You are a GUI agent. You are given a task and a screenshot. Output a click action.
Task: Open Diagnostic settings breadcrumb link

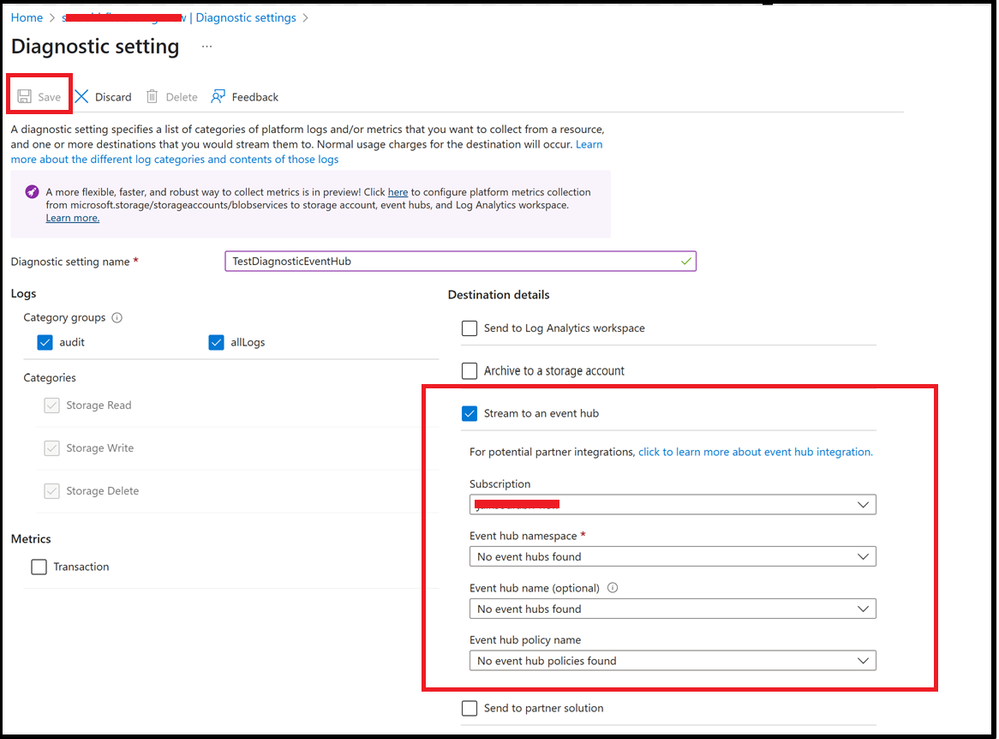click(x=246, y=18)
